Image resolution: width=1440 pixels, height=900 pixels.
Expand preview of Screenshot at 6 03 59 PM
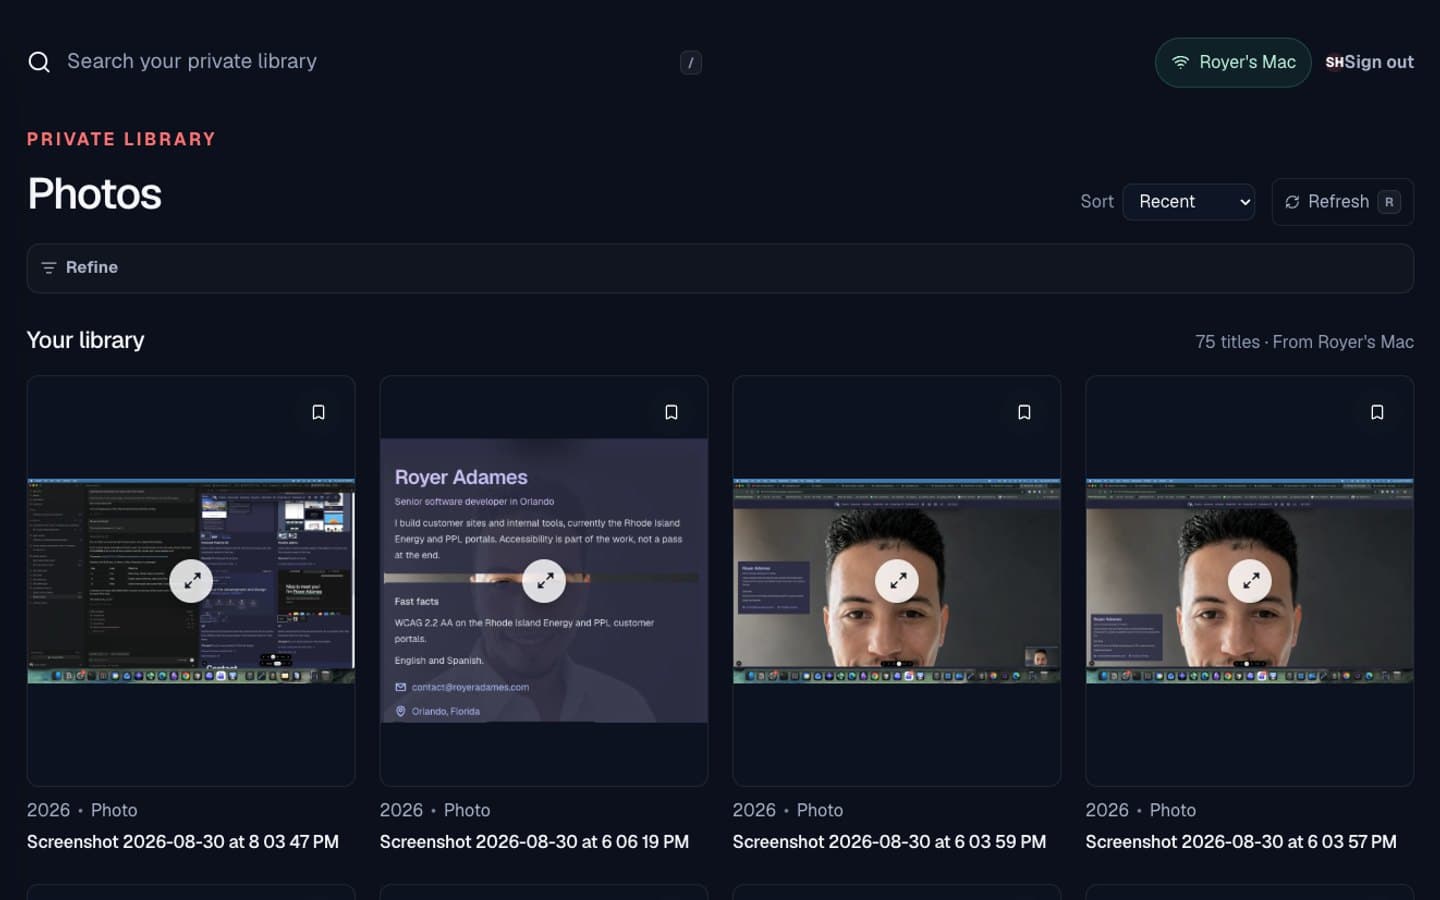897,580
